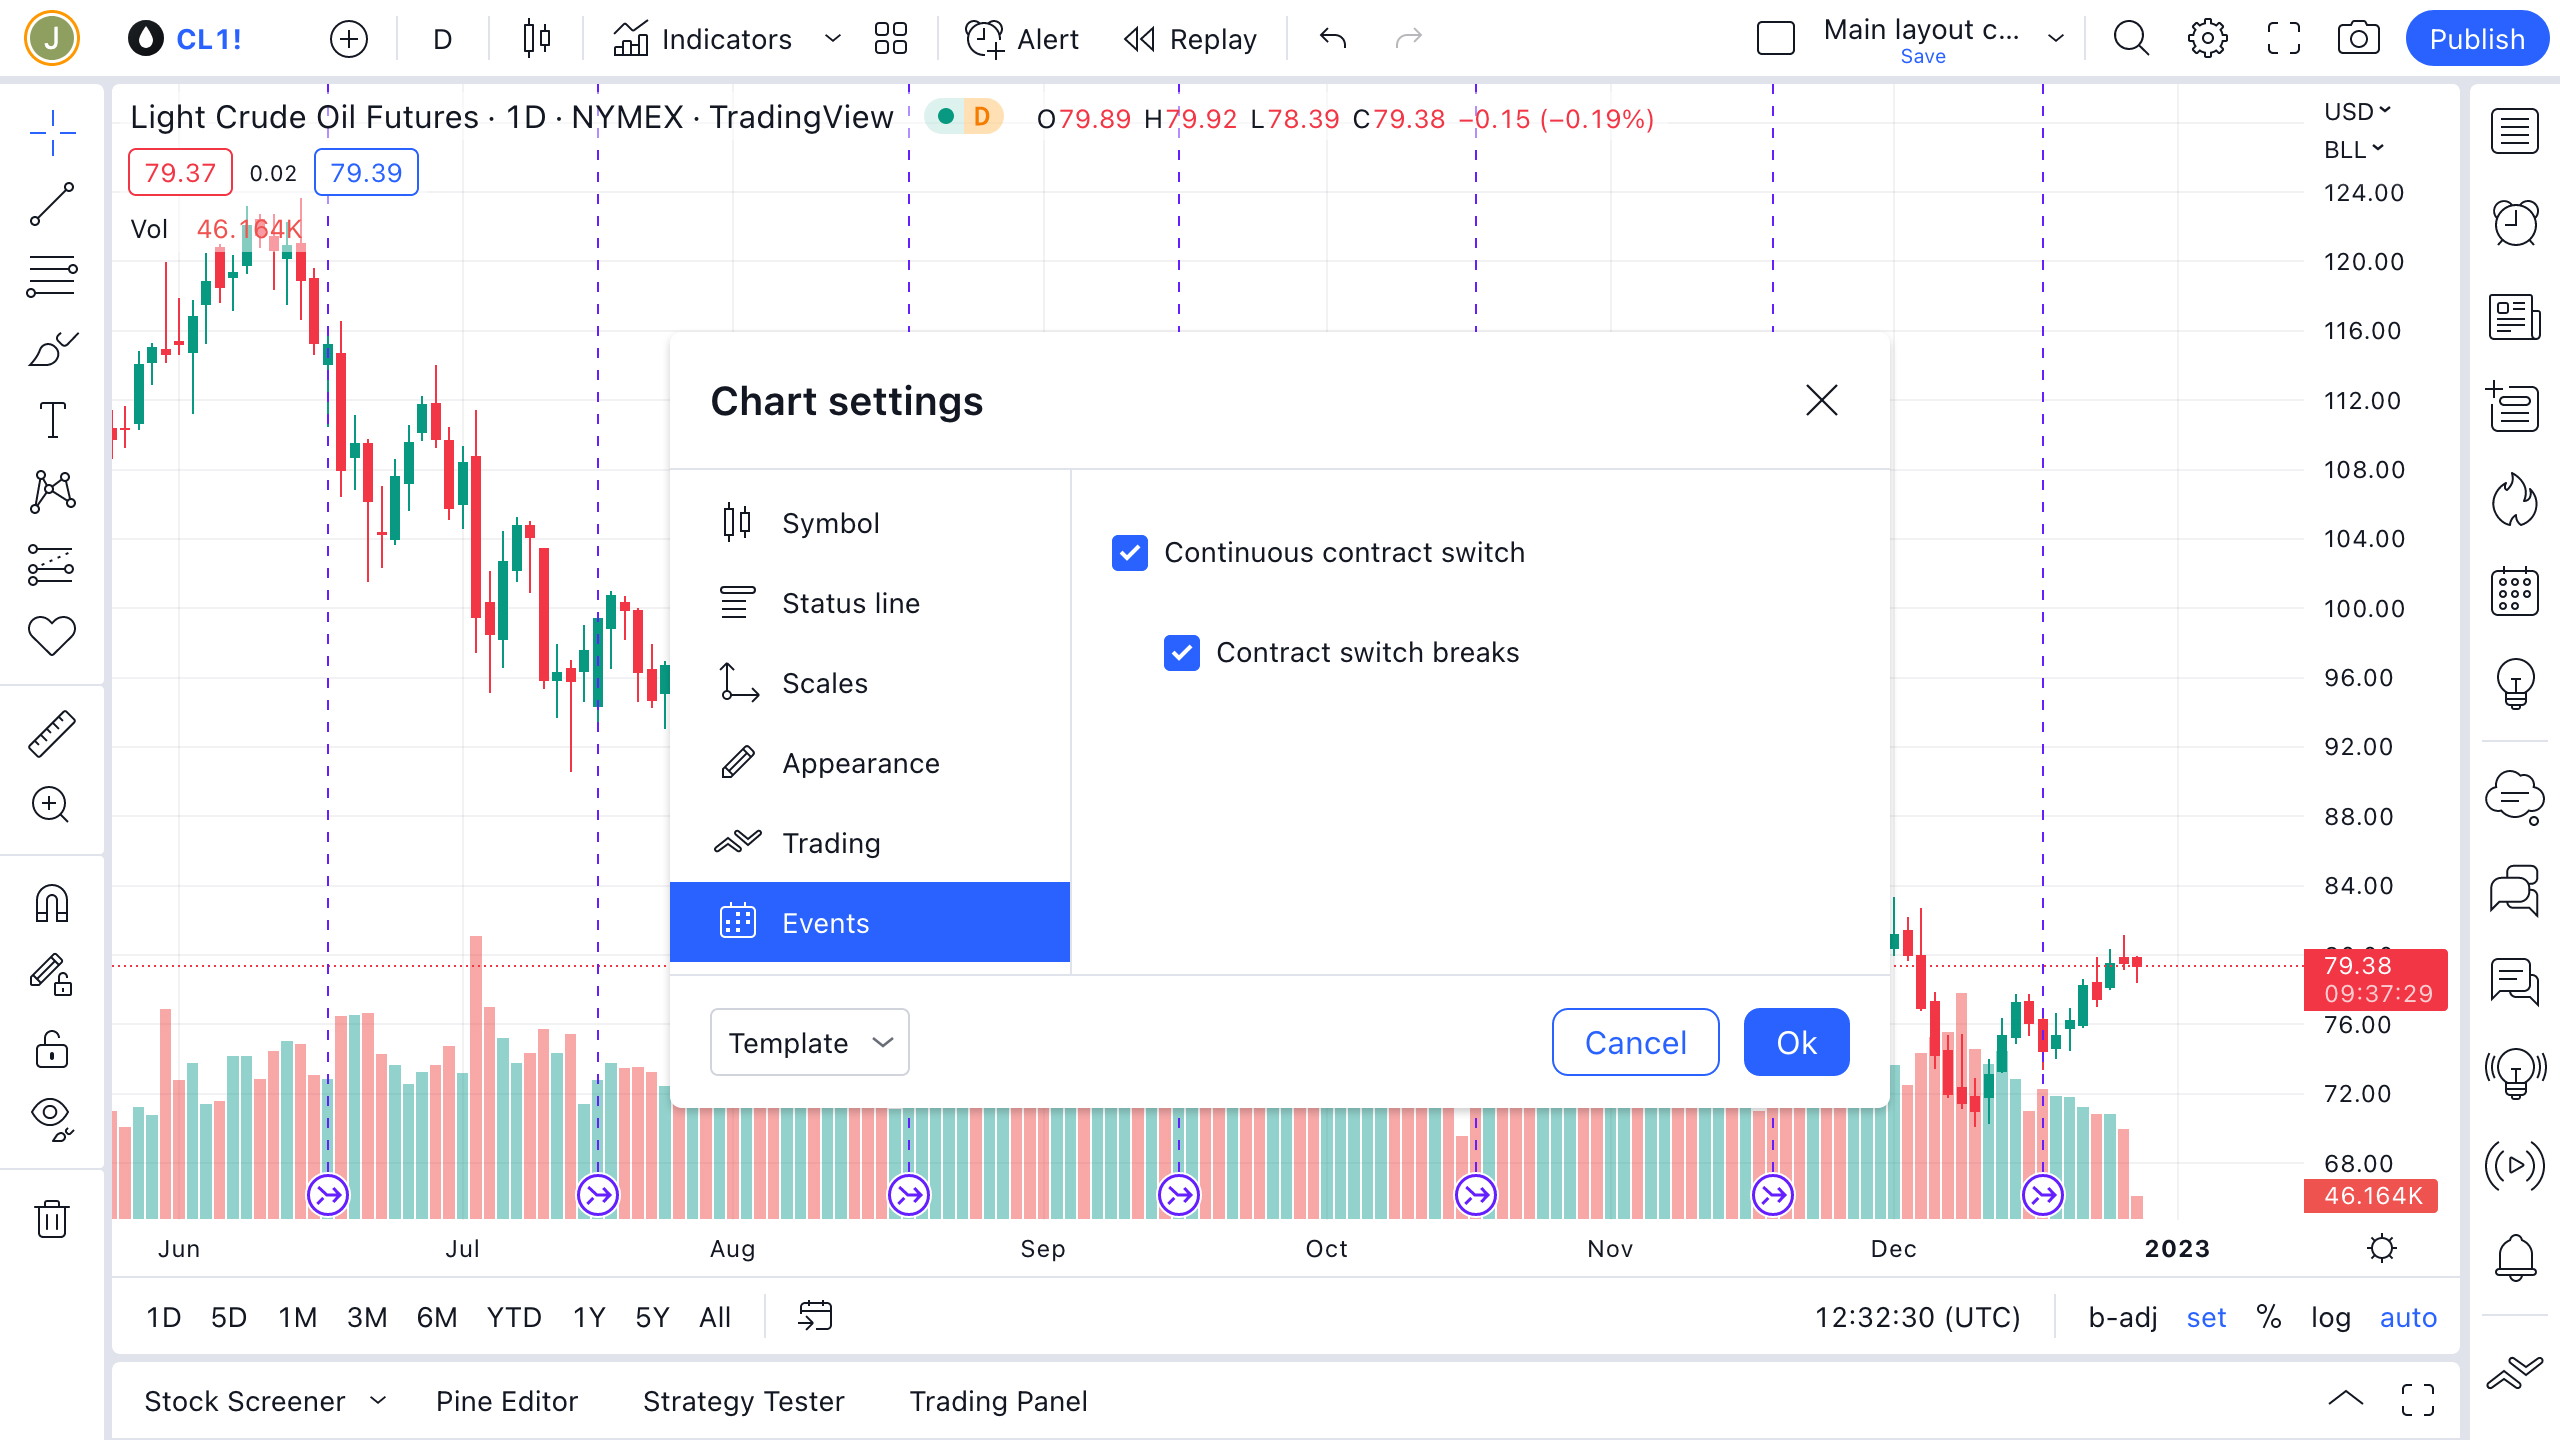Viewport: 2560px width, 1440px height.
Task: Select the 1Y time range
Action: 588,1317
